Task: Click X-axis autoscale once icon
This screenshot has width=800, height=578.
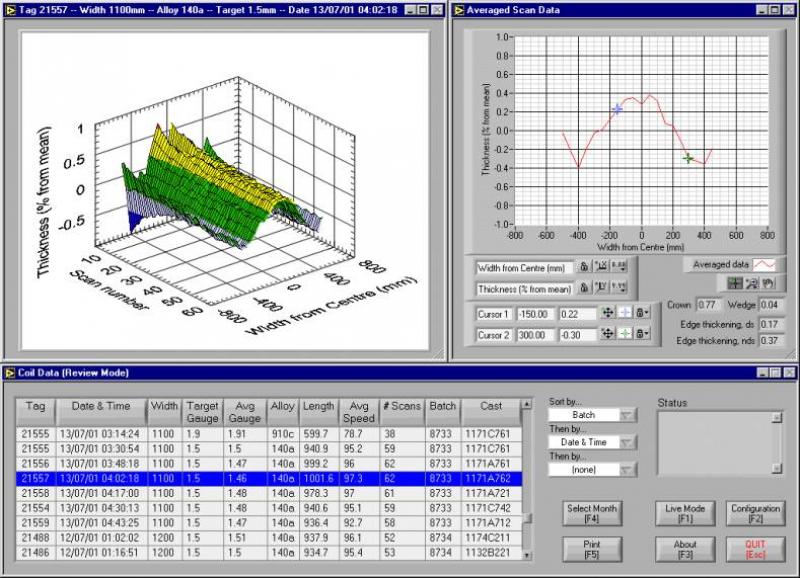Action: pyautogui.click(x=602, y=266)
